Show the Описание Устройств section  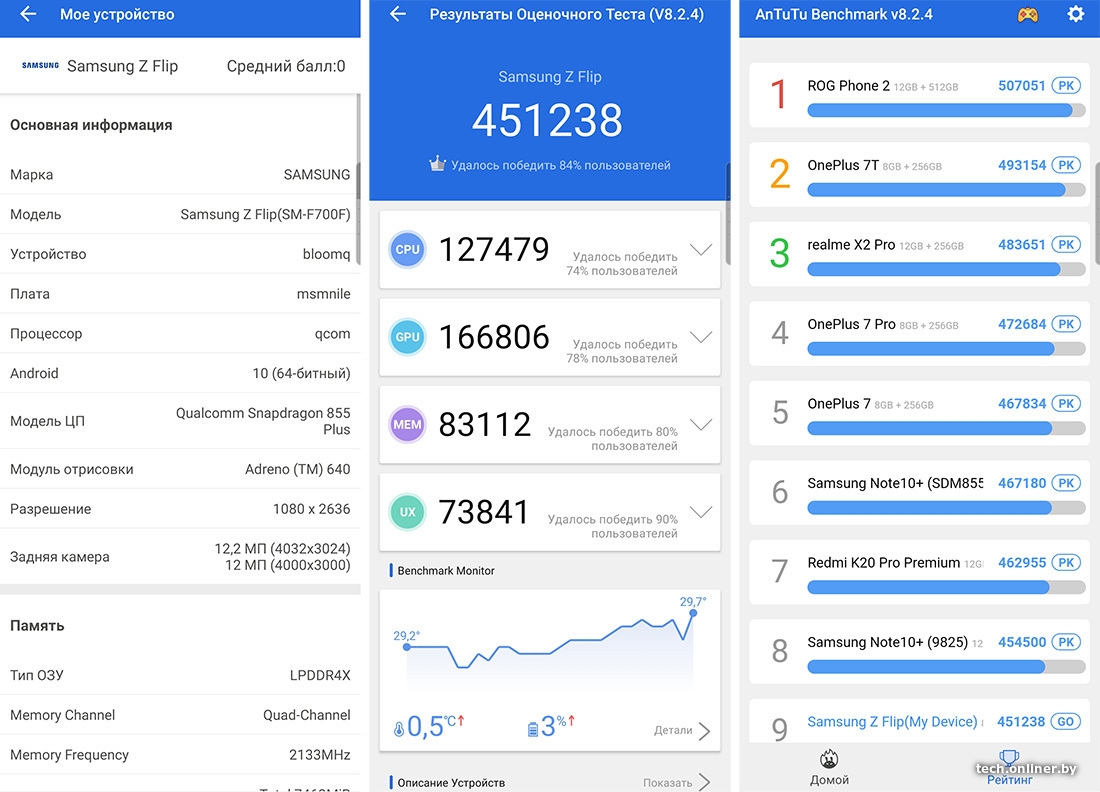pos(677,782)
